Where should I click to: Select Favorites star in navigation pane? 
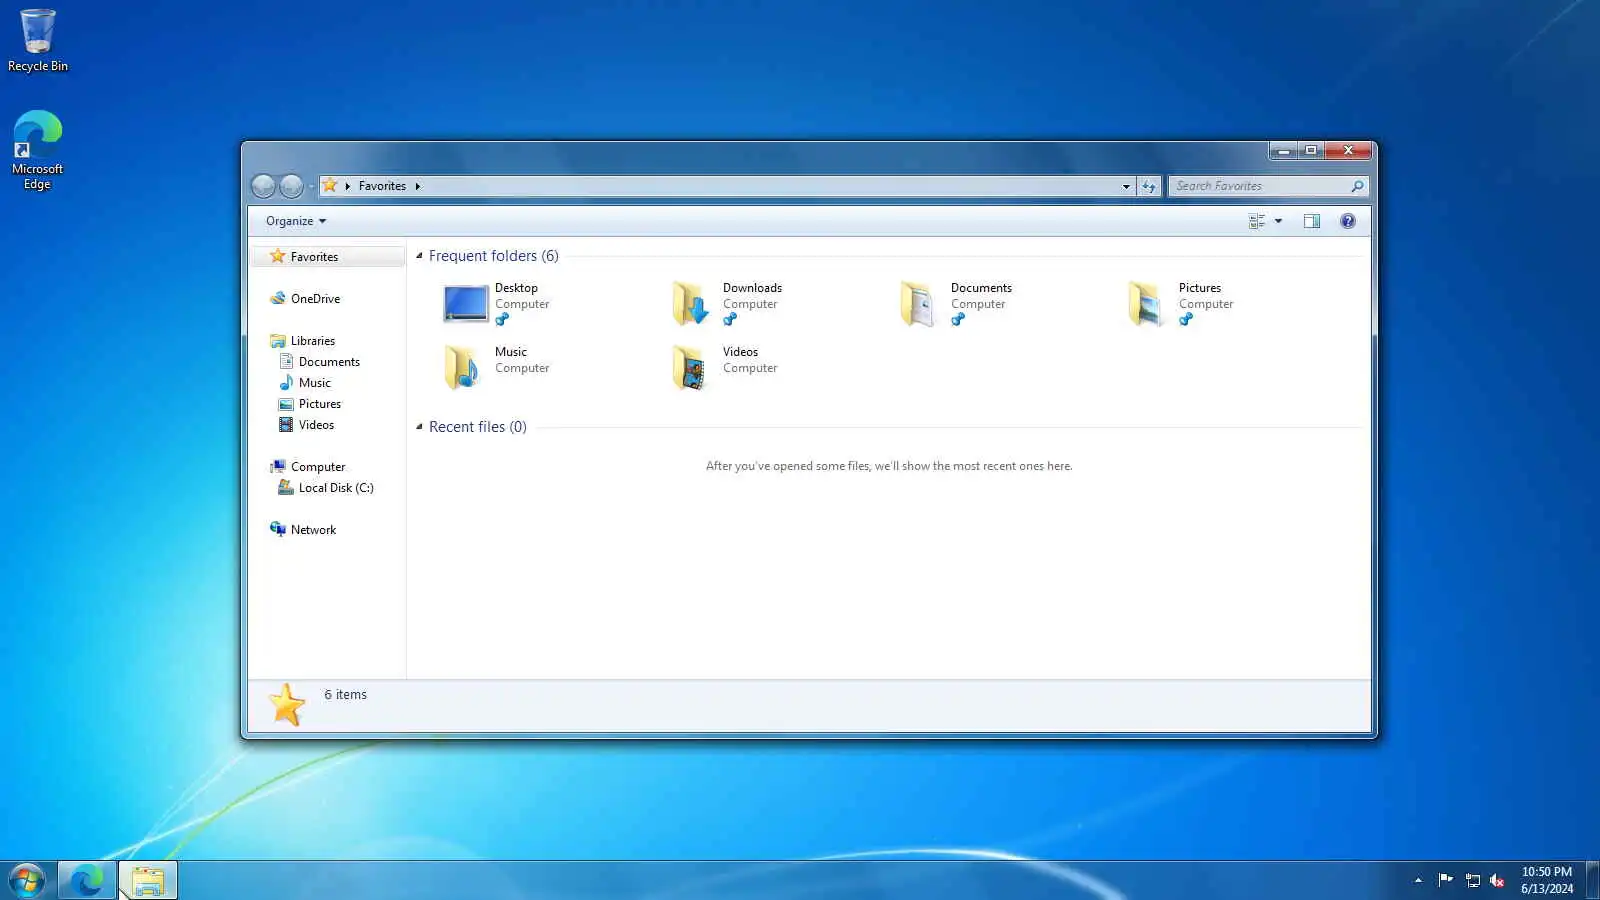pos(278,257)
